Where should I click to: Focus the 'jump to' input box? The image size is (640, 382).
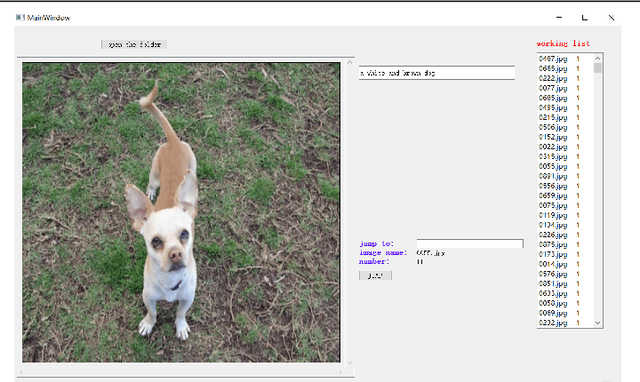point(470,244)
